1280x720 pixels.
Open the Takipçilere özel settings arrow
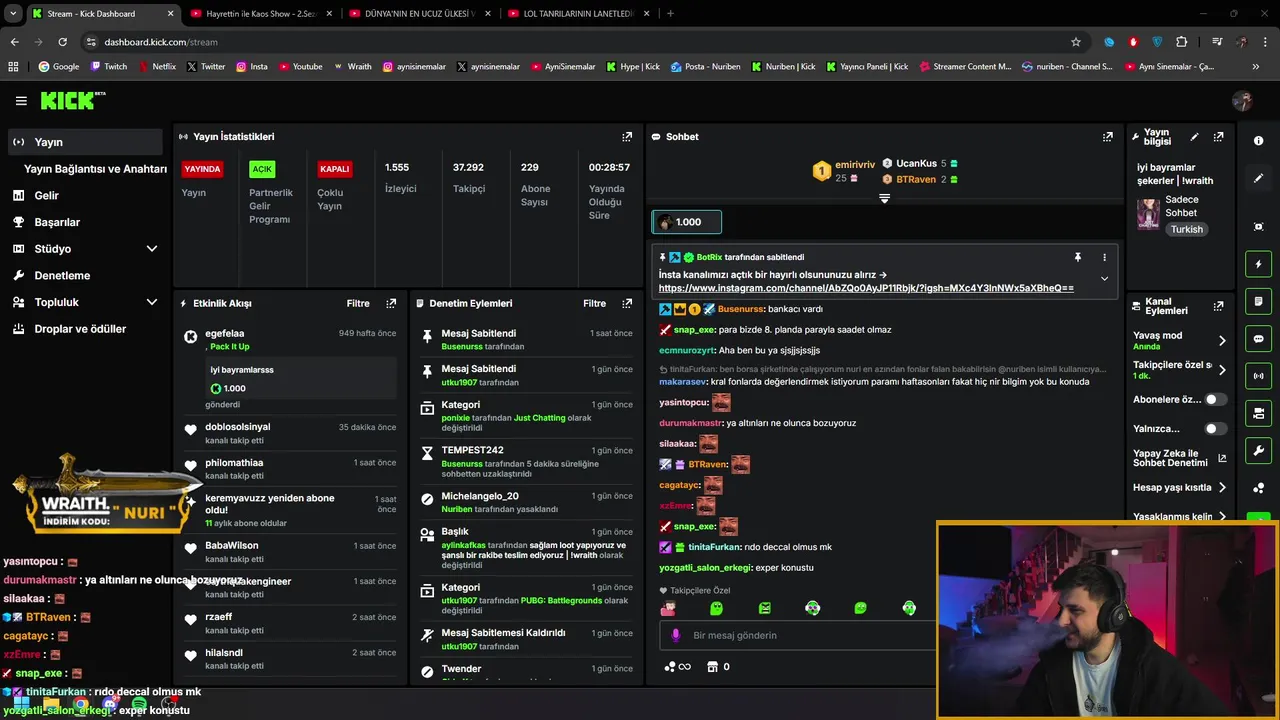pos(1221,370)
